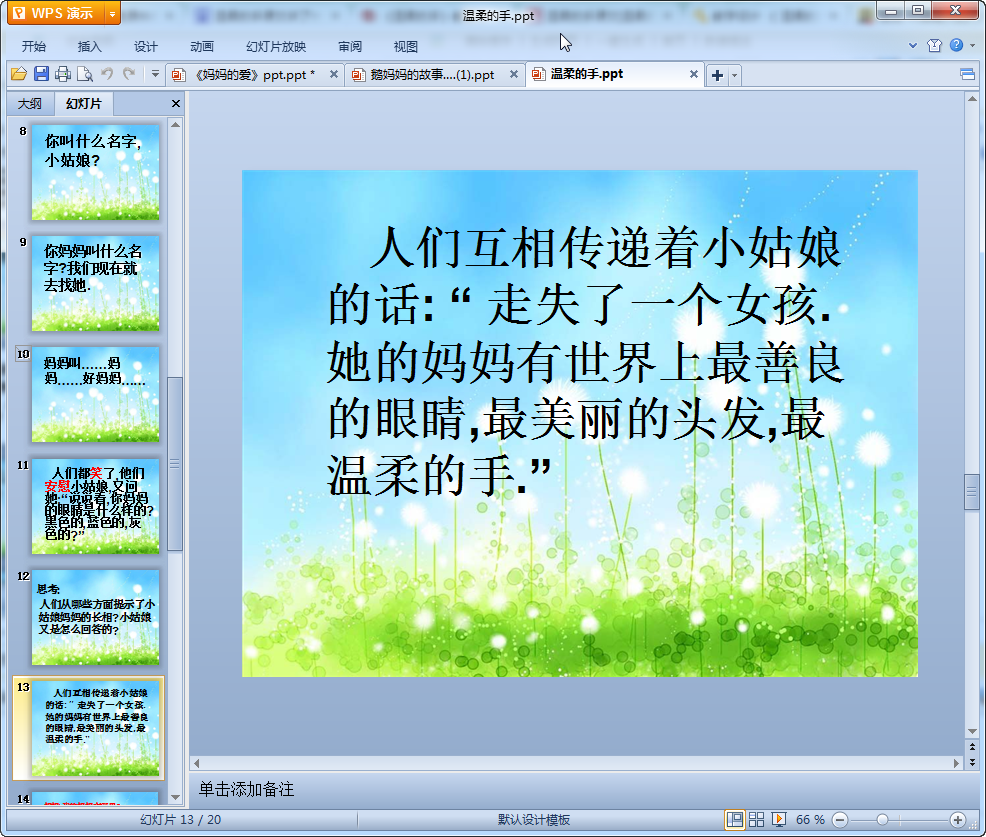The width and height of the screenshot is (986, 837).
Task: Click the slide text box content
Action: pos(585,362)
